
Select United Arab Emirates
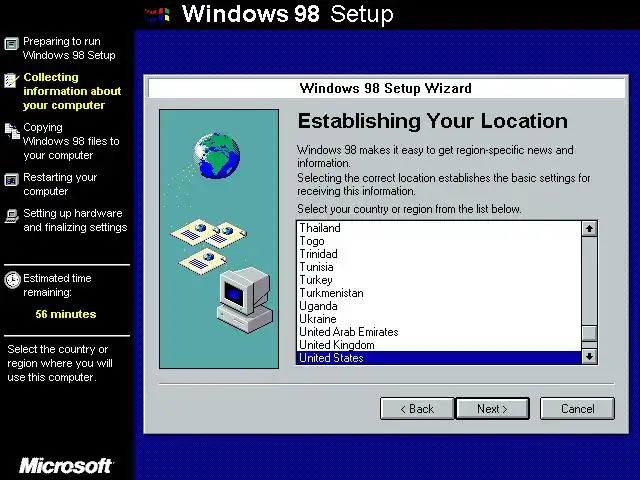[439, 332]
